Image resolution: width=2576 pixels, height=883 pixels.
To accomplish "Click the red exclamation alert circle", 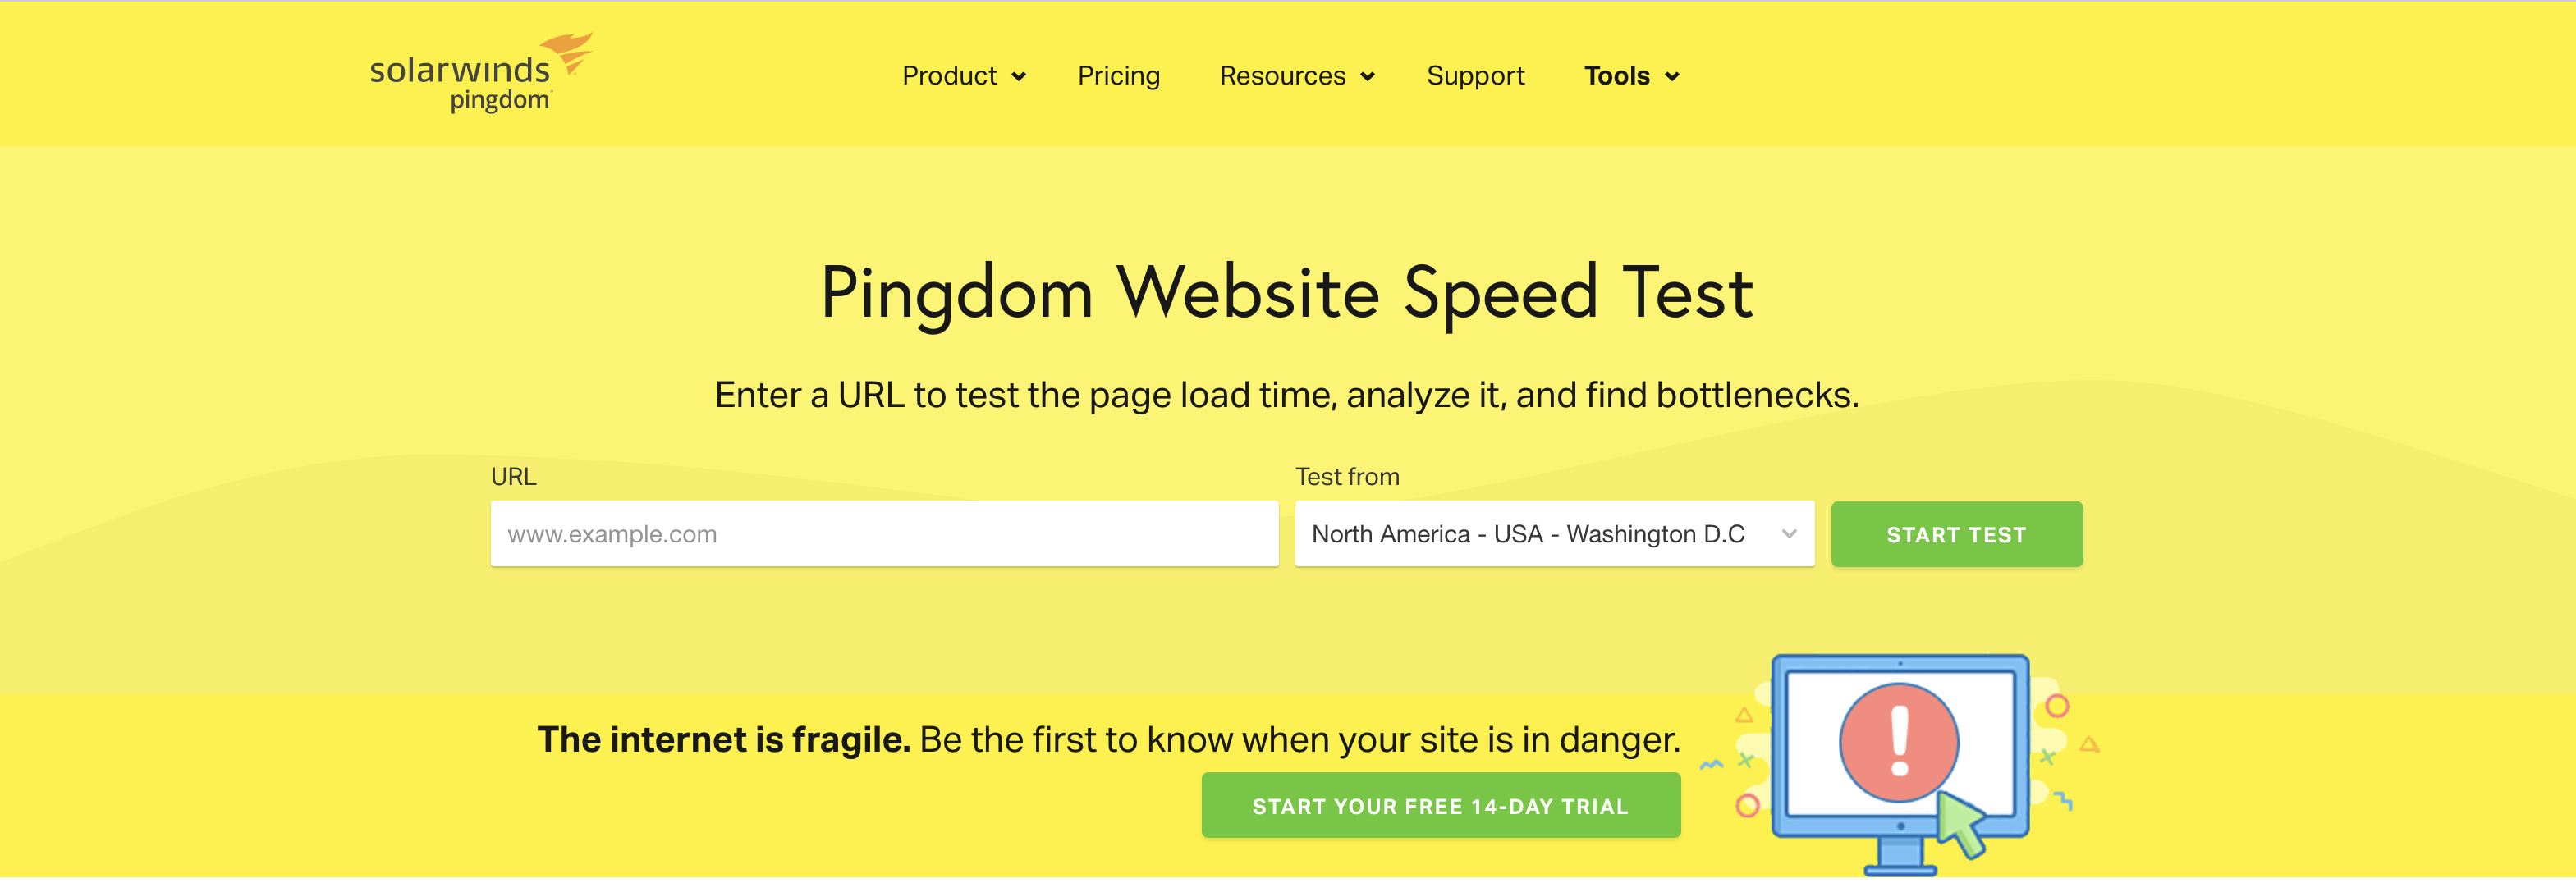I will click(x=1898, y=742).
